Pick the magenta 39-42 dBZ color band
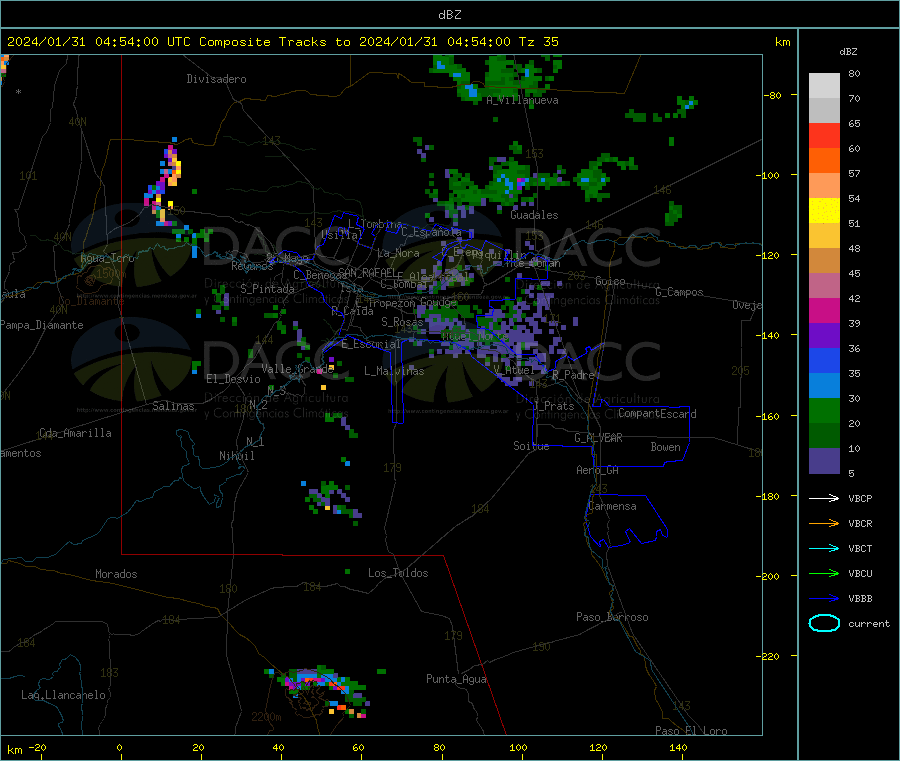Image resolution: width=900 pixels, height=761 pixels. [824, 310]
